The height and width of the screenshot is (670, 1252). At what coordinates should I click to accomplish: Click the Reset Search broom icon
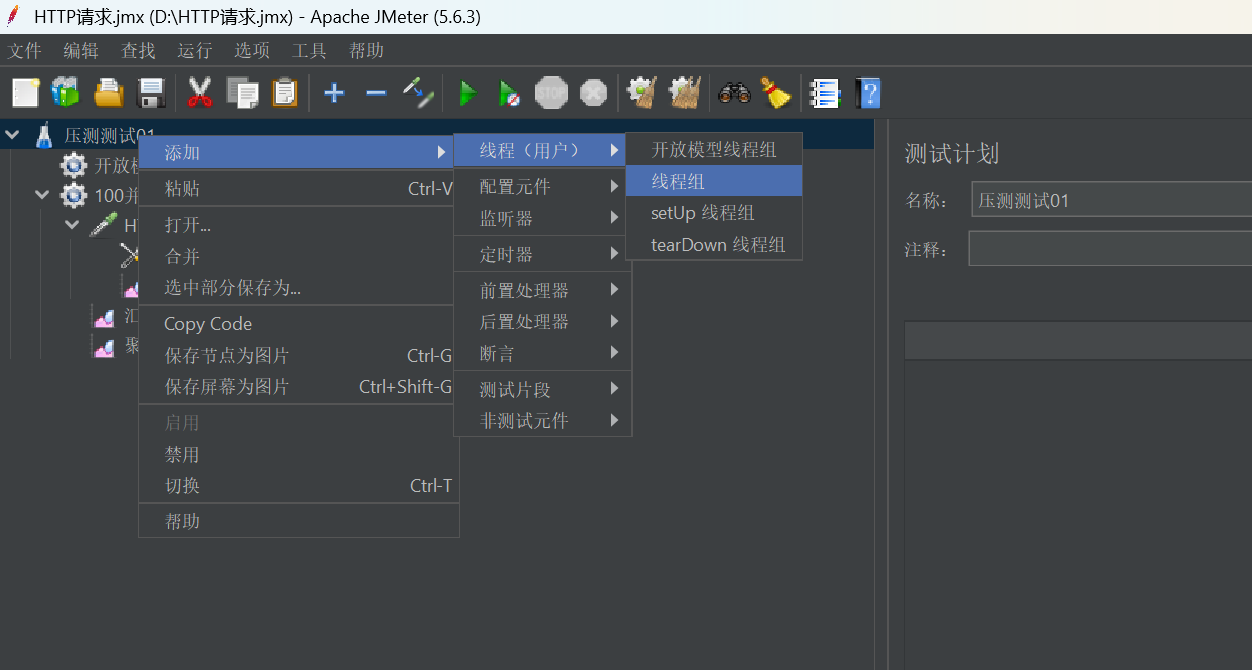[775, 93]
